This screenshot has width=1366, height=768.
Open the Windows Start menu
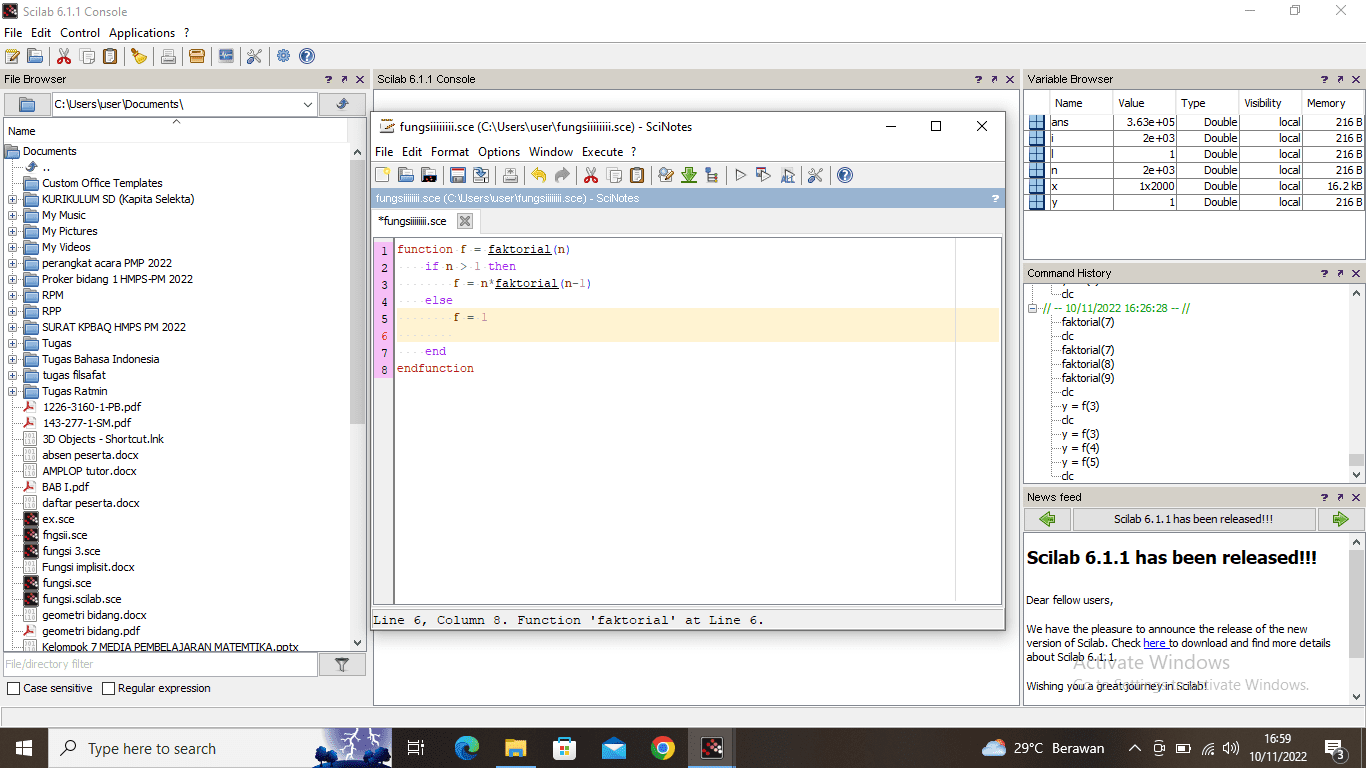click(23, 748)
